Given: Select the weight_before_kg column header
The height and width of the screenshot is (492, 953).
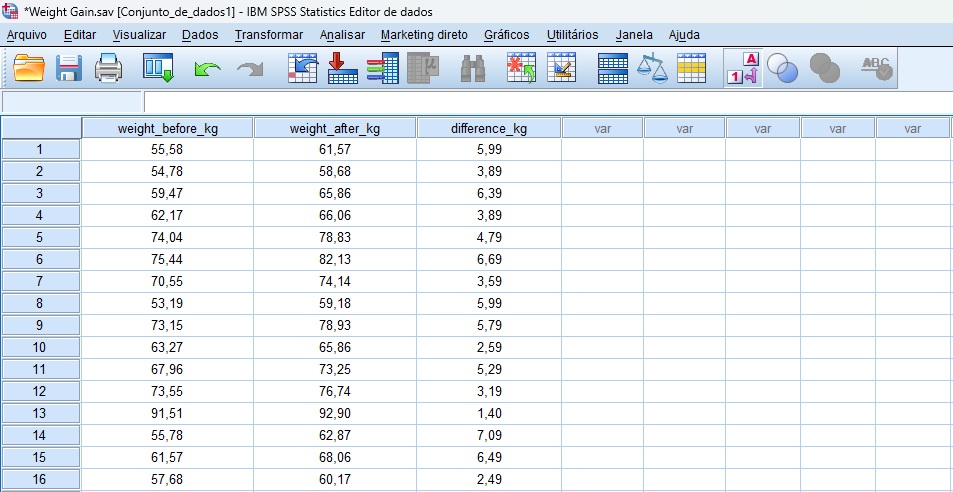Looking at the screenshot, I should [167, 128].
